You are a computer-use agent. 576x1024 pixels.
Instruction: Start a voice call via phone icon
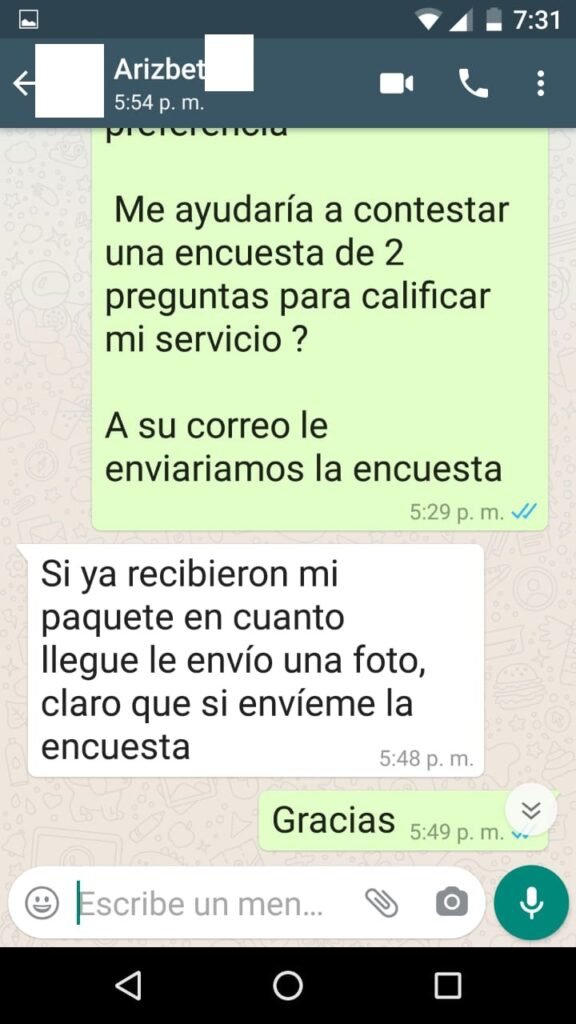(473, 84)
